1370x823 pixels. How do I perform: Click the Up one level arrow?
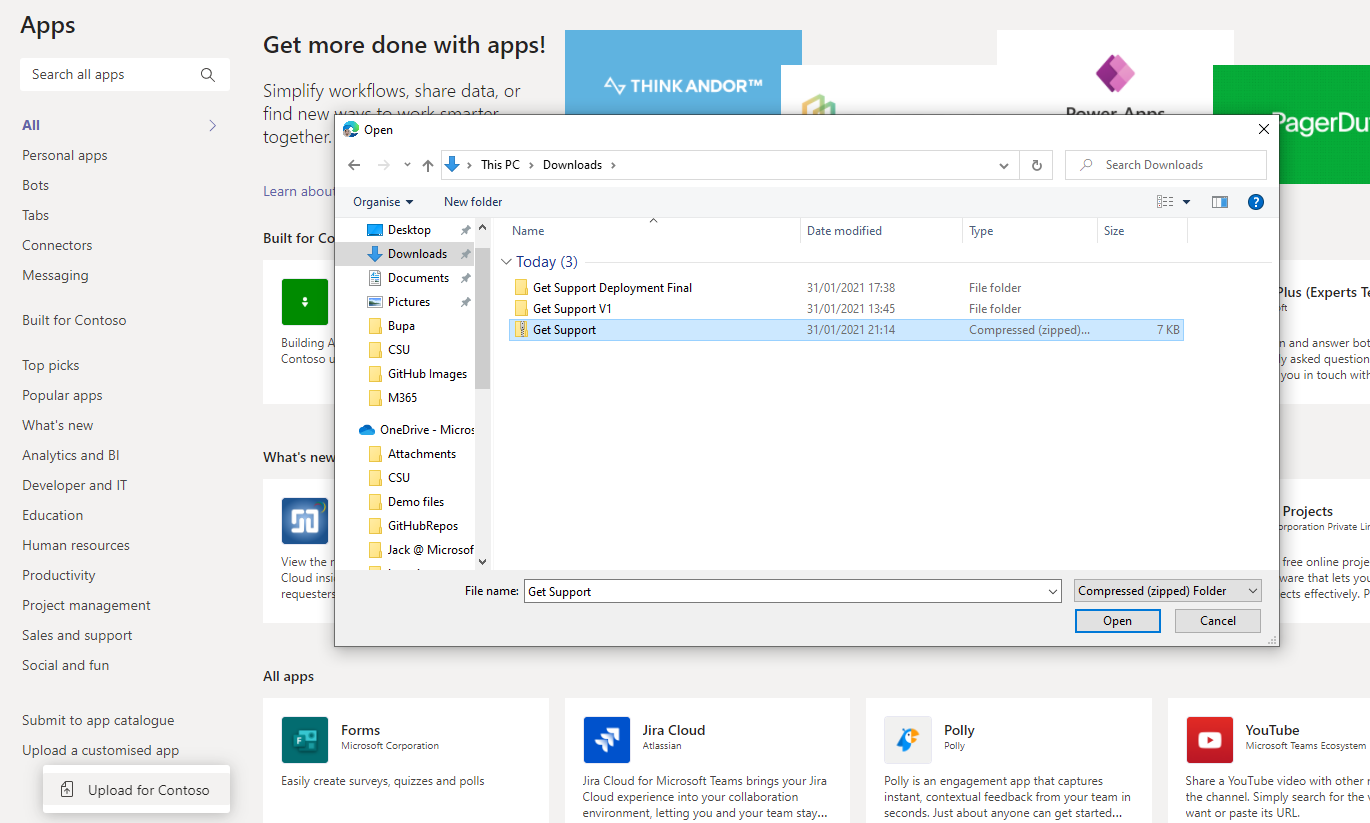tap(428, 165)
